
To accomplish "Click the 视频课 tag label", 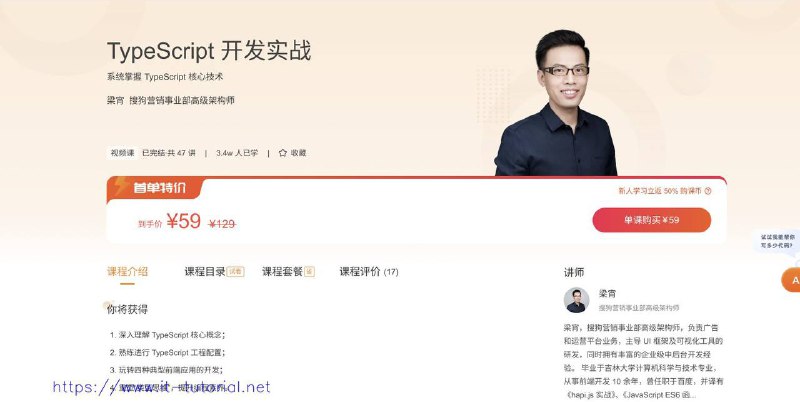I will pos(122,153).
